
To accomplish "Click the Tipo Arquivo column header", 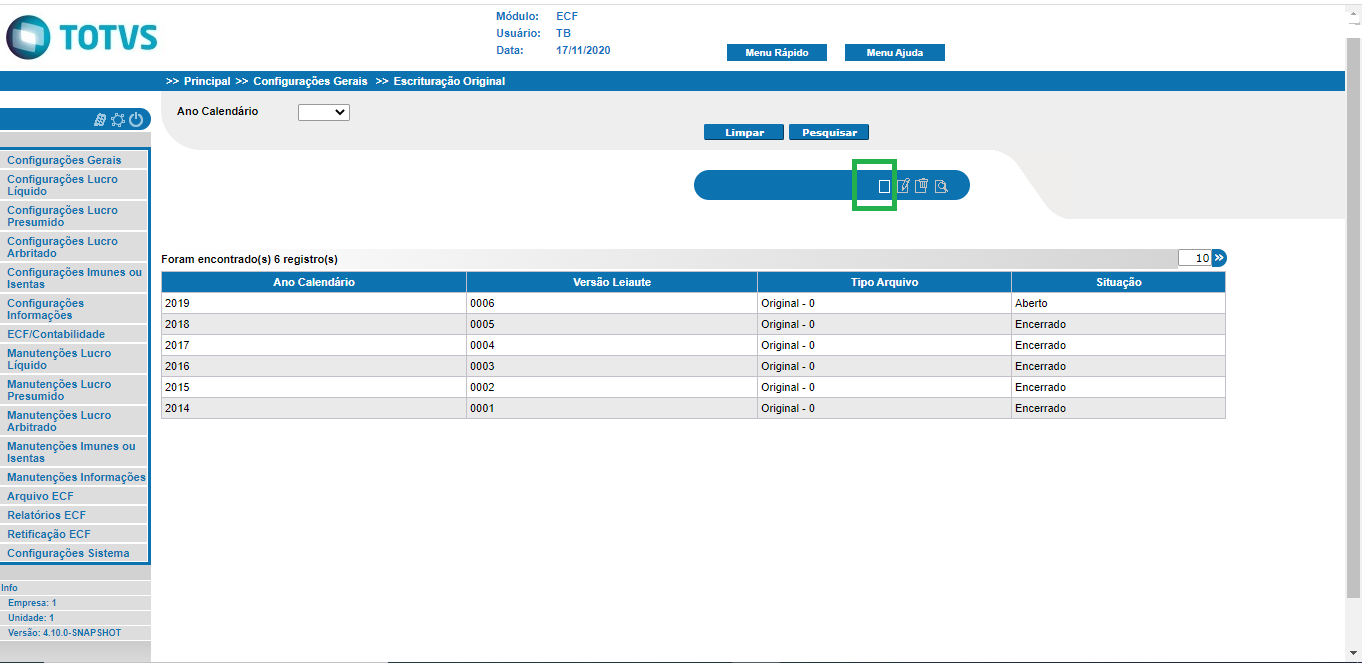I will pyautogui.click(x=884, y=282).
